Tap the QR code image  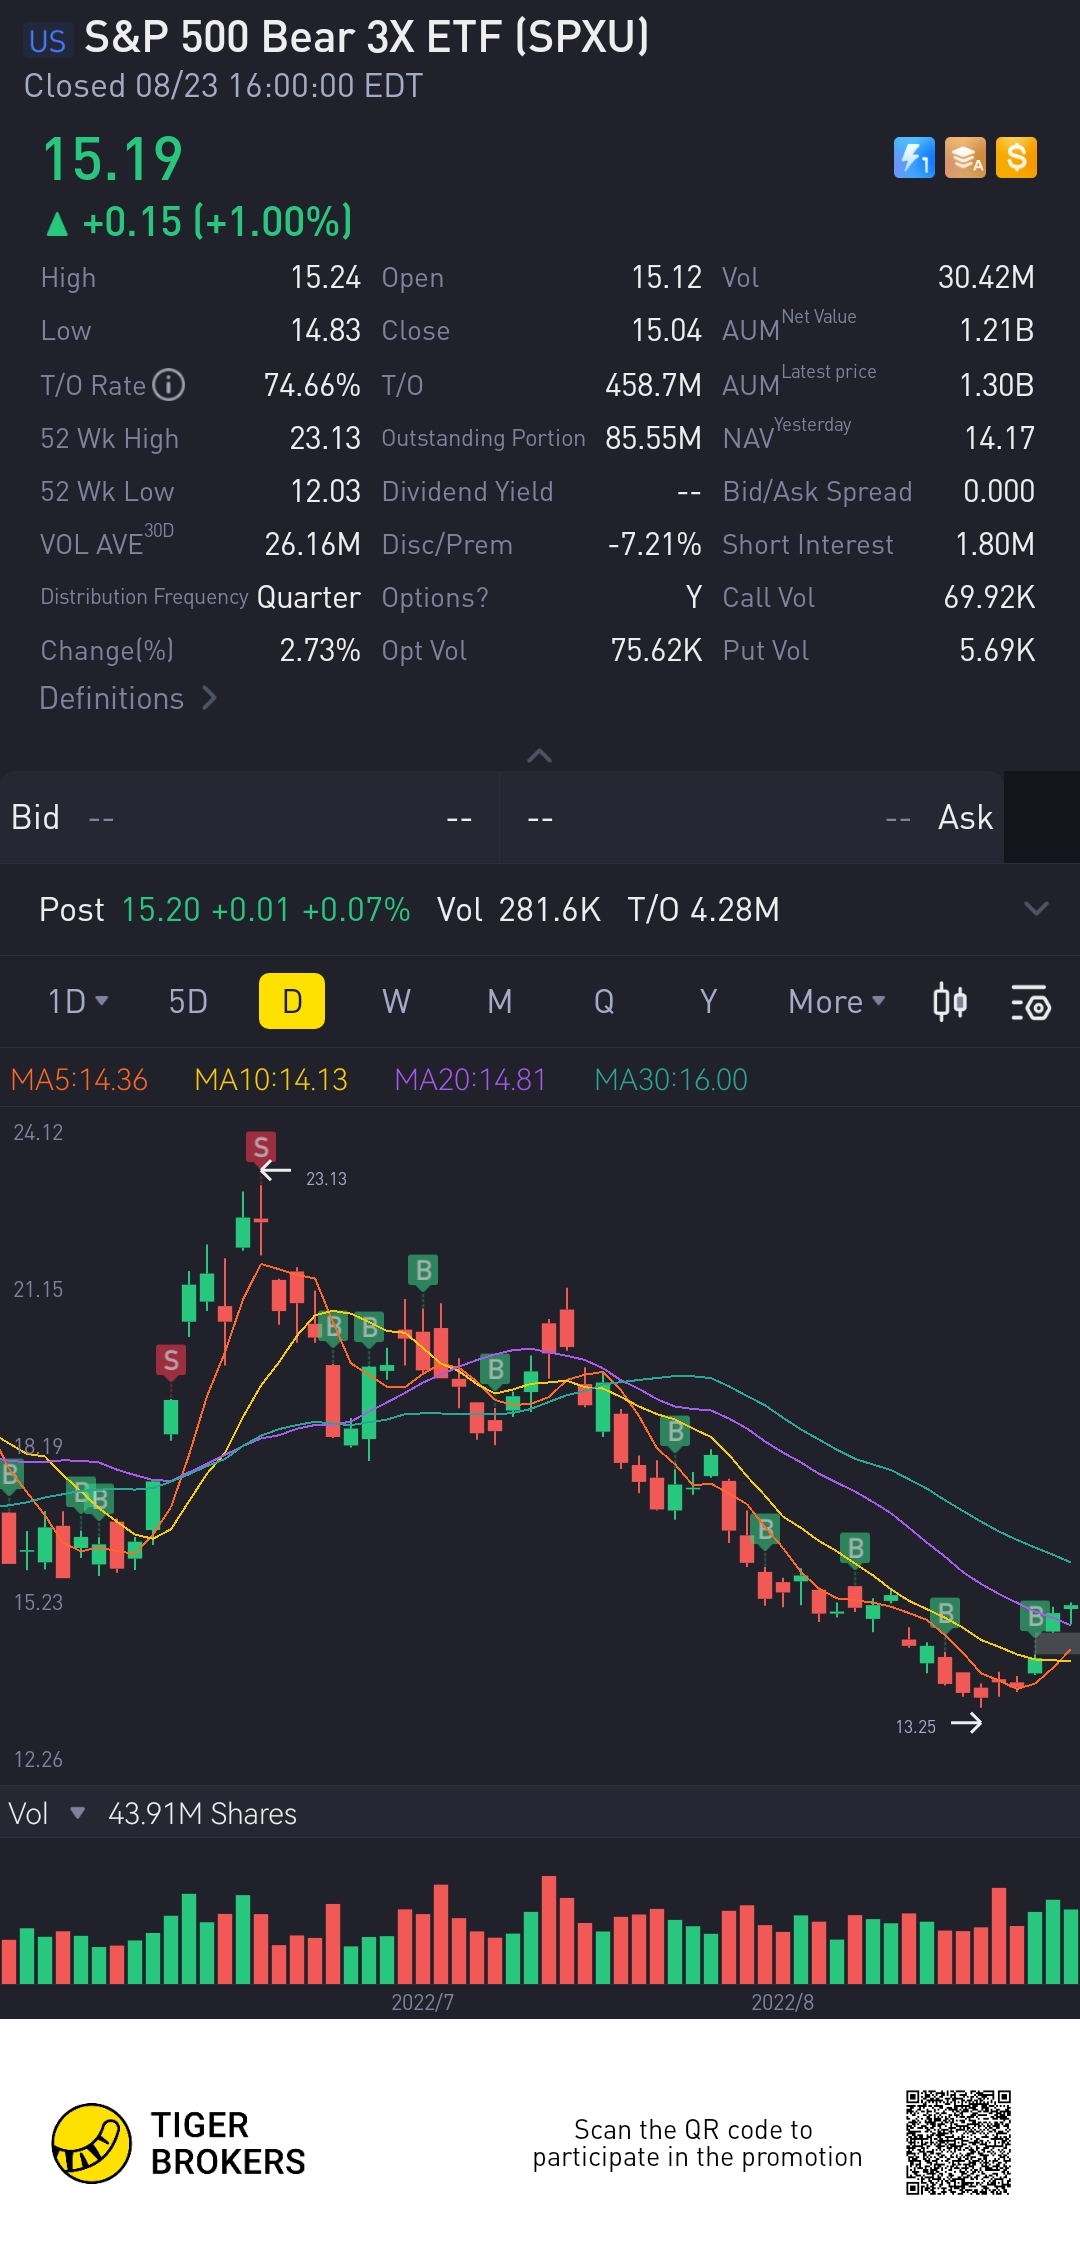coord(958,2142)
